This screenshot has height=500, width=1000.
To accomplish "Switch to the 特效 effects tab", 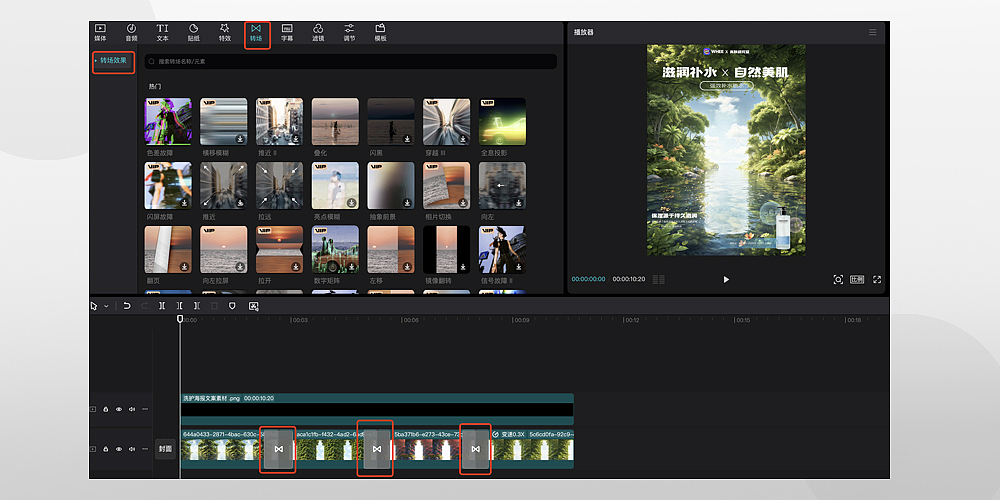I will (x=224, y=33).
